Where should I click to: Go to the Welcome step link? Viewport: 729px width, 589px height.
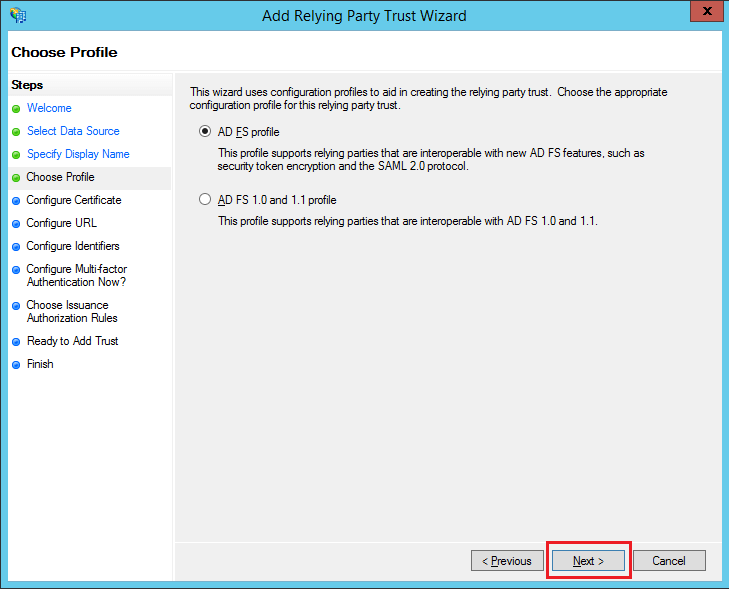pos(49,108)
